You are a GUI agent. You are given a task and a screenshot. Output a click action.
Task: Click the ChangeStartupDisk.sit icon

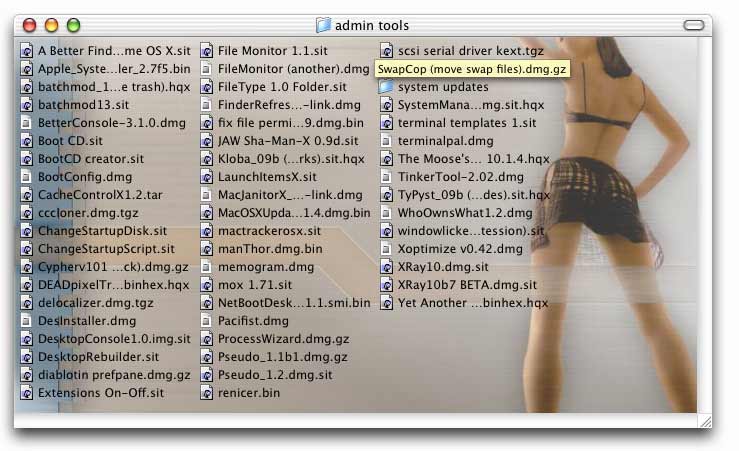point(27,230)
